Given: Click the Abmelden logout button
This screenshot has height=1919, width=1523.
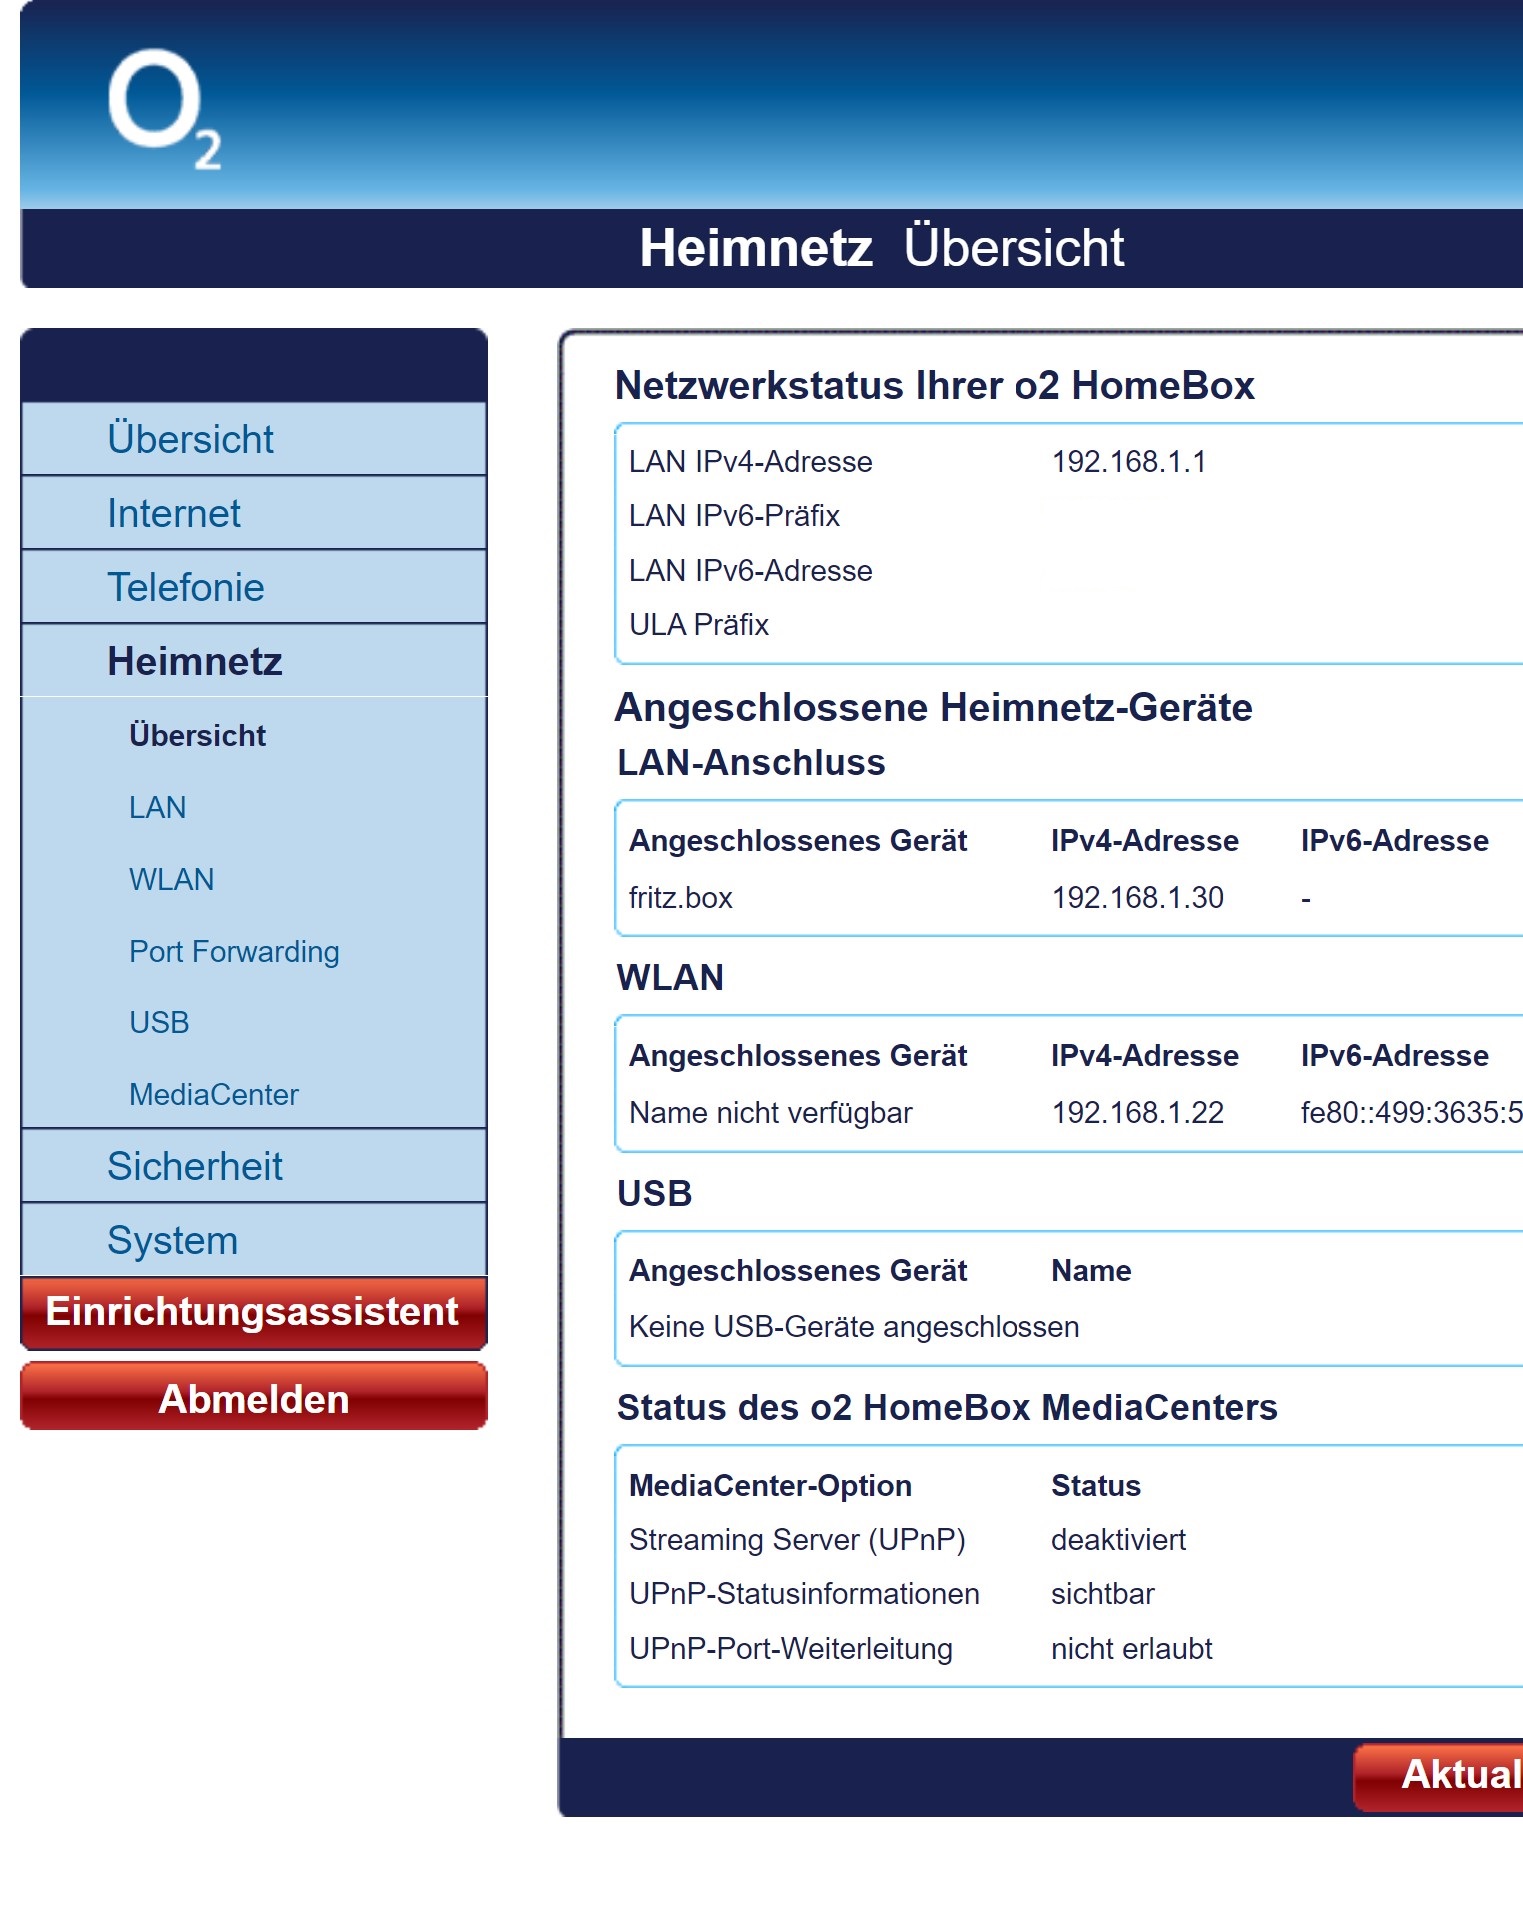Looking at the screenshot, I should (x=253, y=1397).
